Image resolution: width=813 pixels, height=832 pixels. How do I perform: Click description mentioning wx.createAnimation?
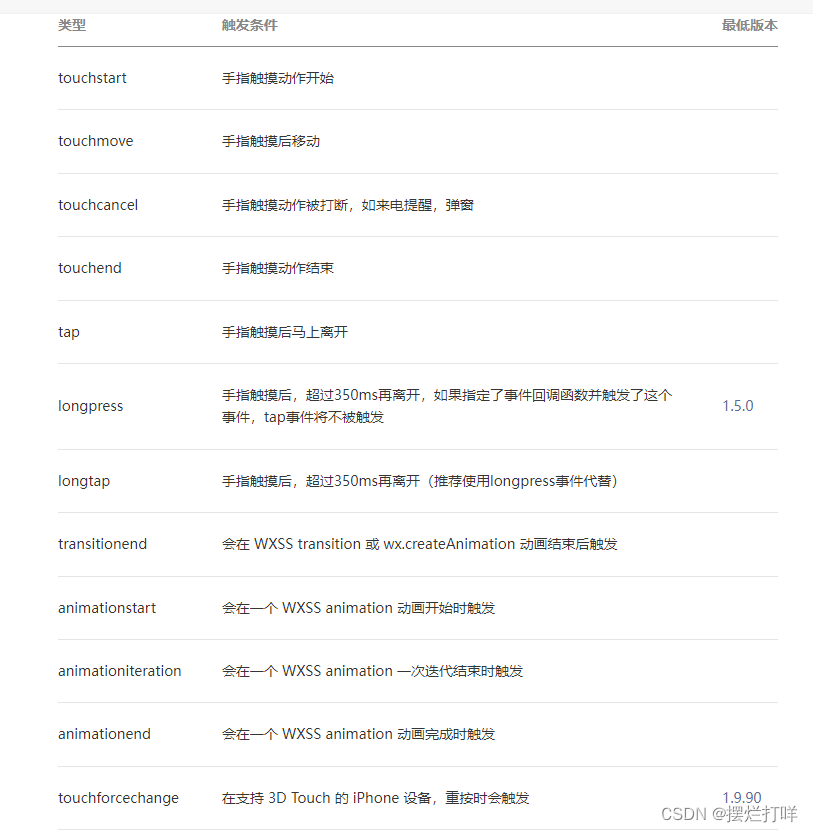click(419, 544)
